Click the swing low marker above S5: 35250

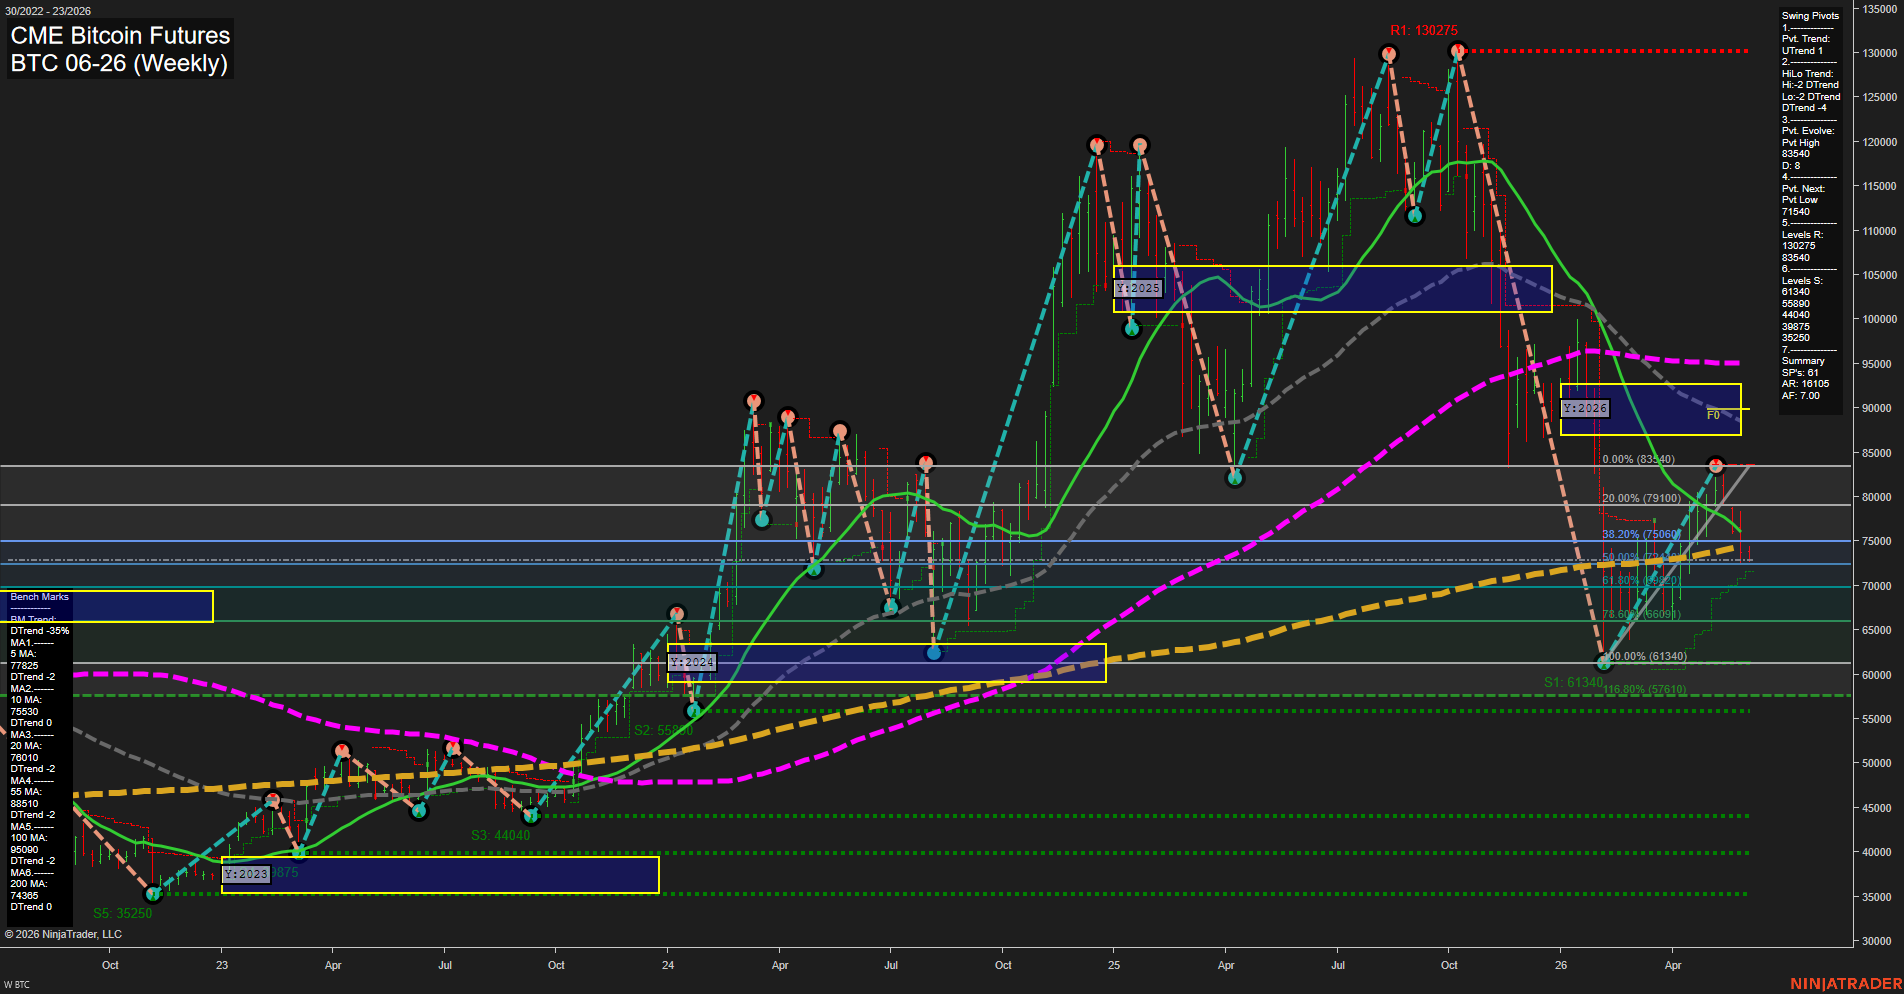point(152,894)
